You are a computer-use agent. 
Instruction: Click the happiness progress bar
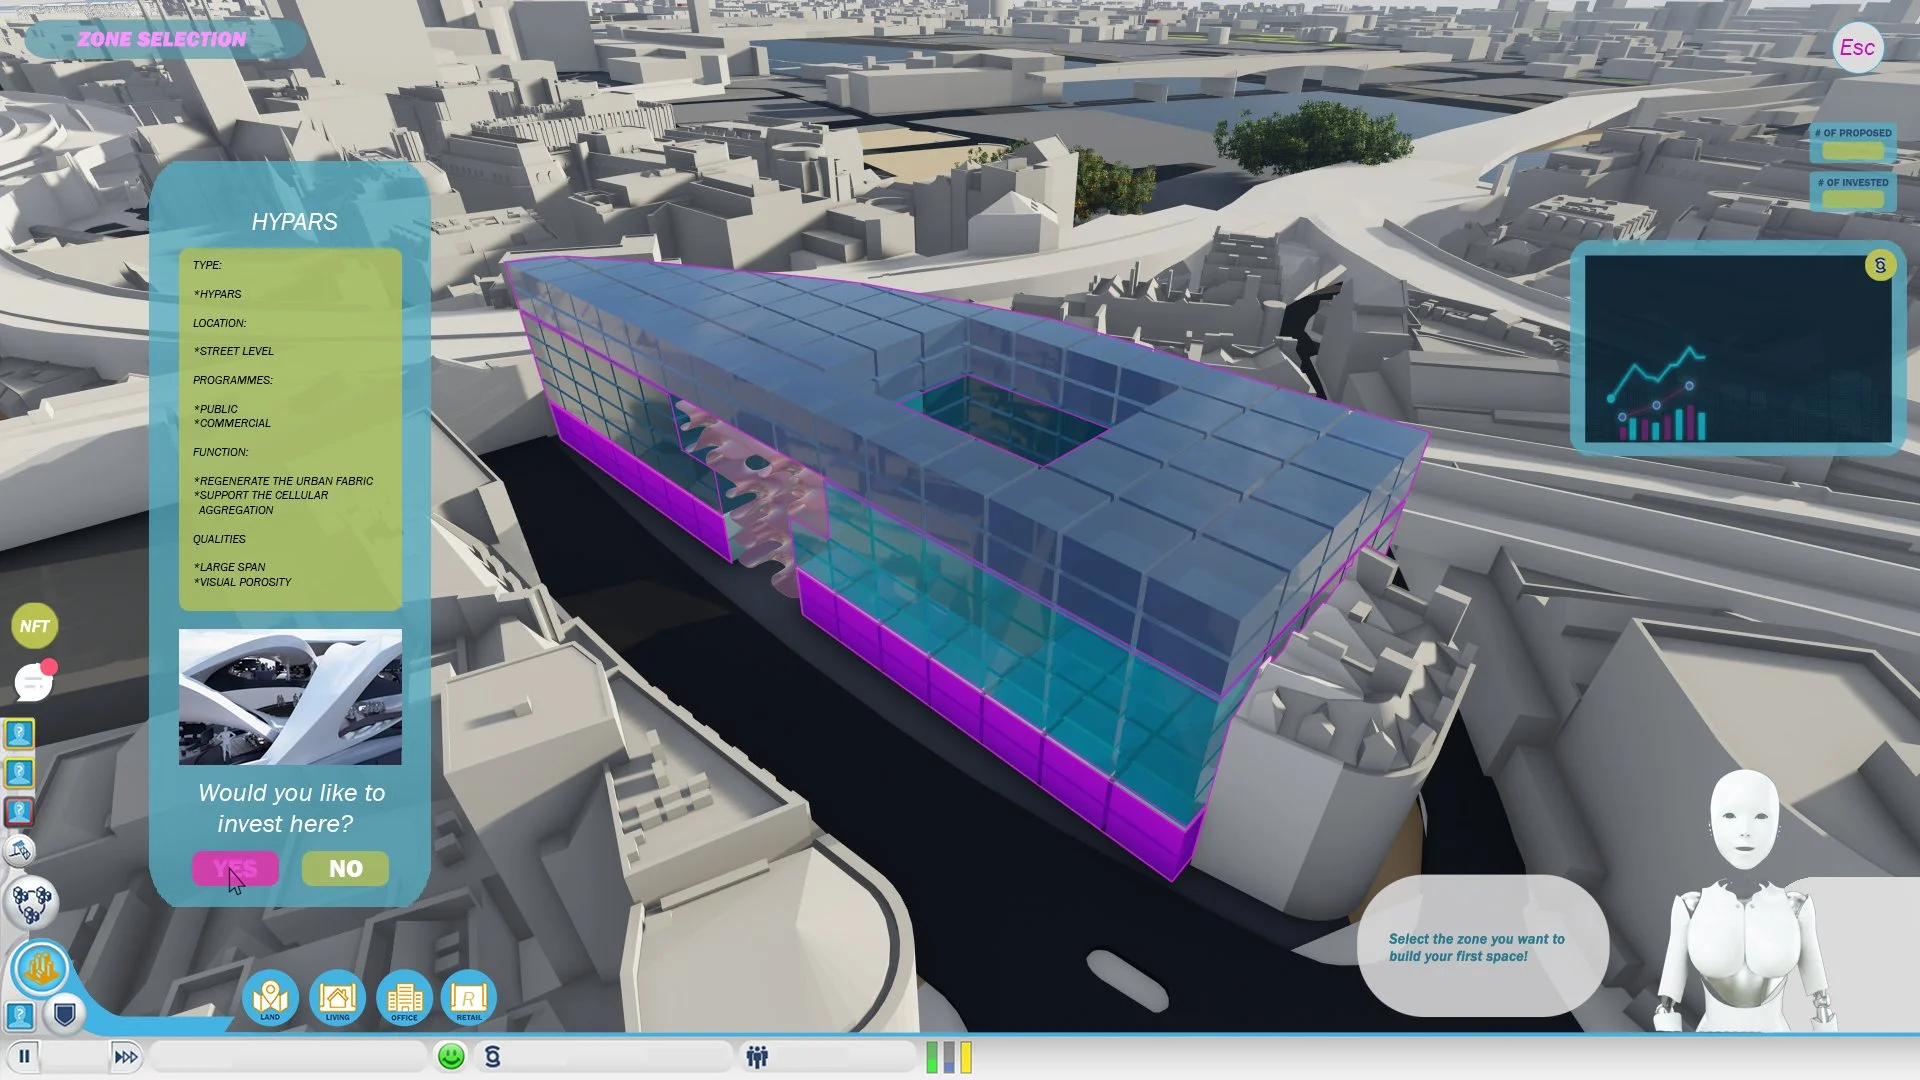coord(290,1056)
